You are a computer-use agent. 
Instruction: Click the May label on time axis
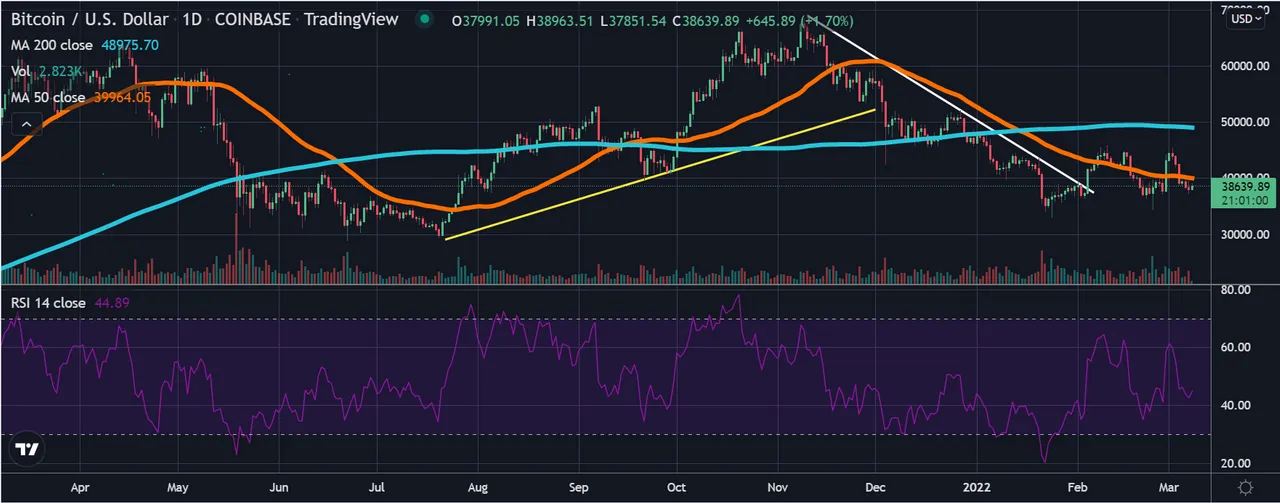(x=178, y=489)
